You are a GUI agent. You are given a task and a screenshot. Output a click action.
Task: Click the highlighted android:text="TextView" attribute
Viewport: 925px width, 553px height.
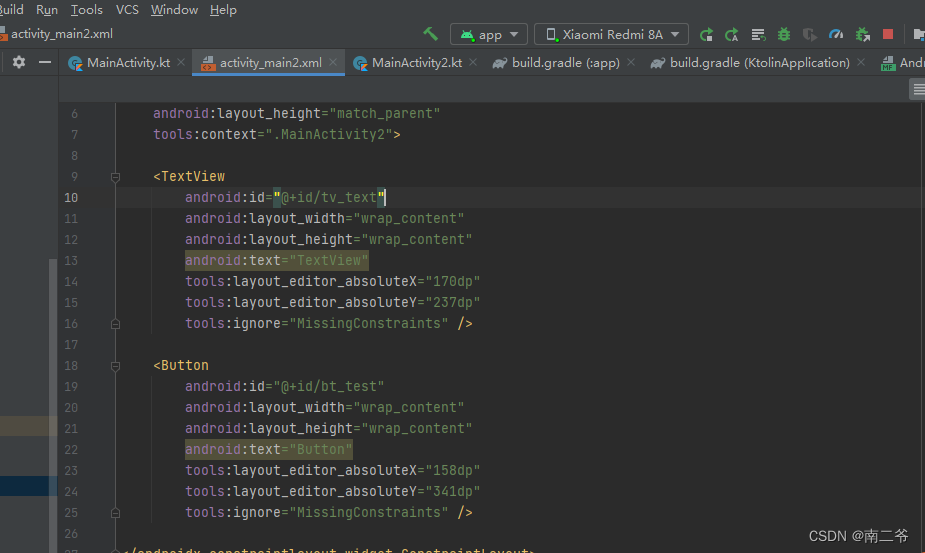[x=277, y=260]
